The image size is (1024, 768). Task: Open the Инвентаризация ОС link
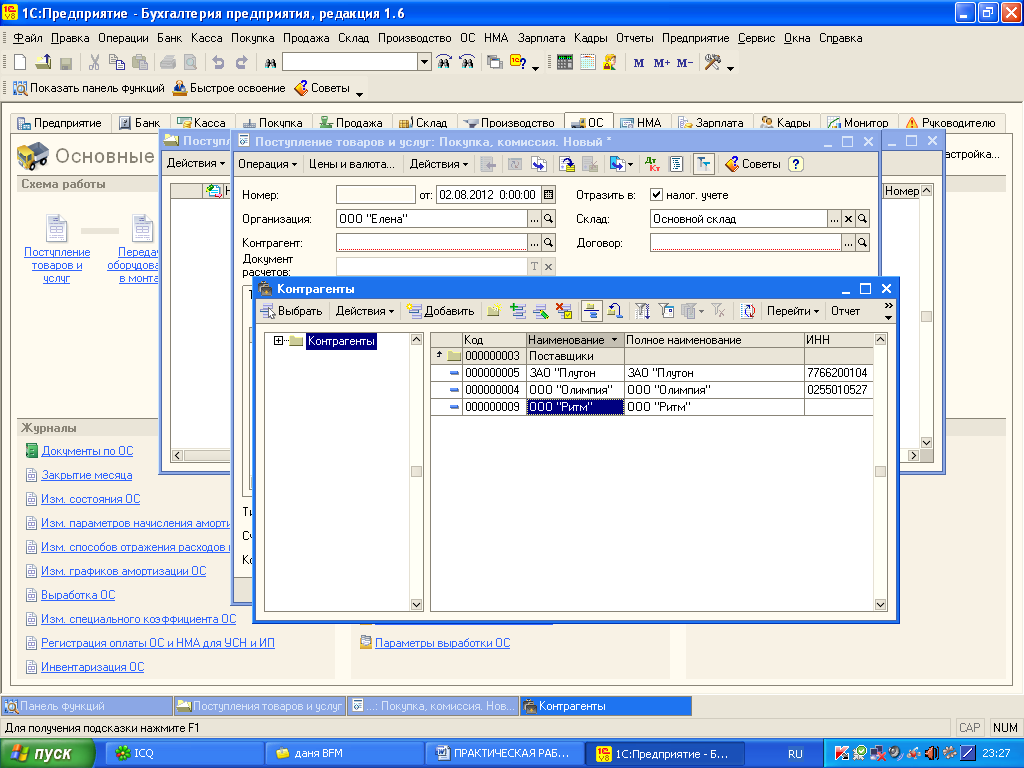93,667
